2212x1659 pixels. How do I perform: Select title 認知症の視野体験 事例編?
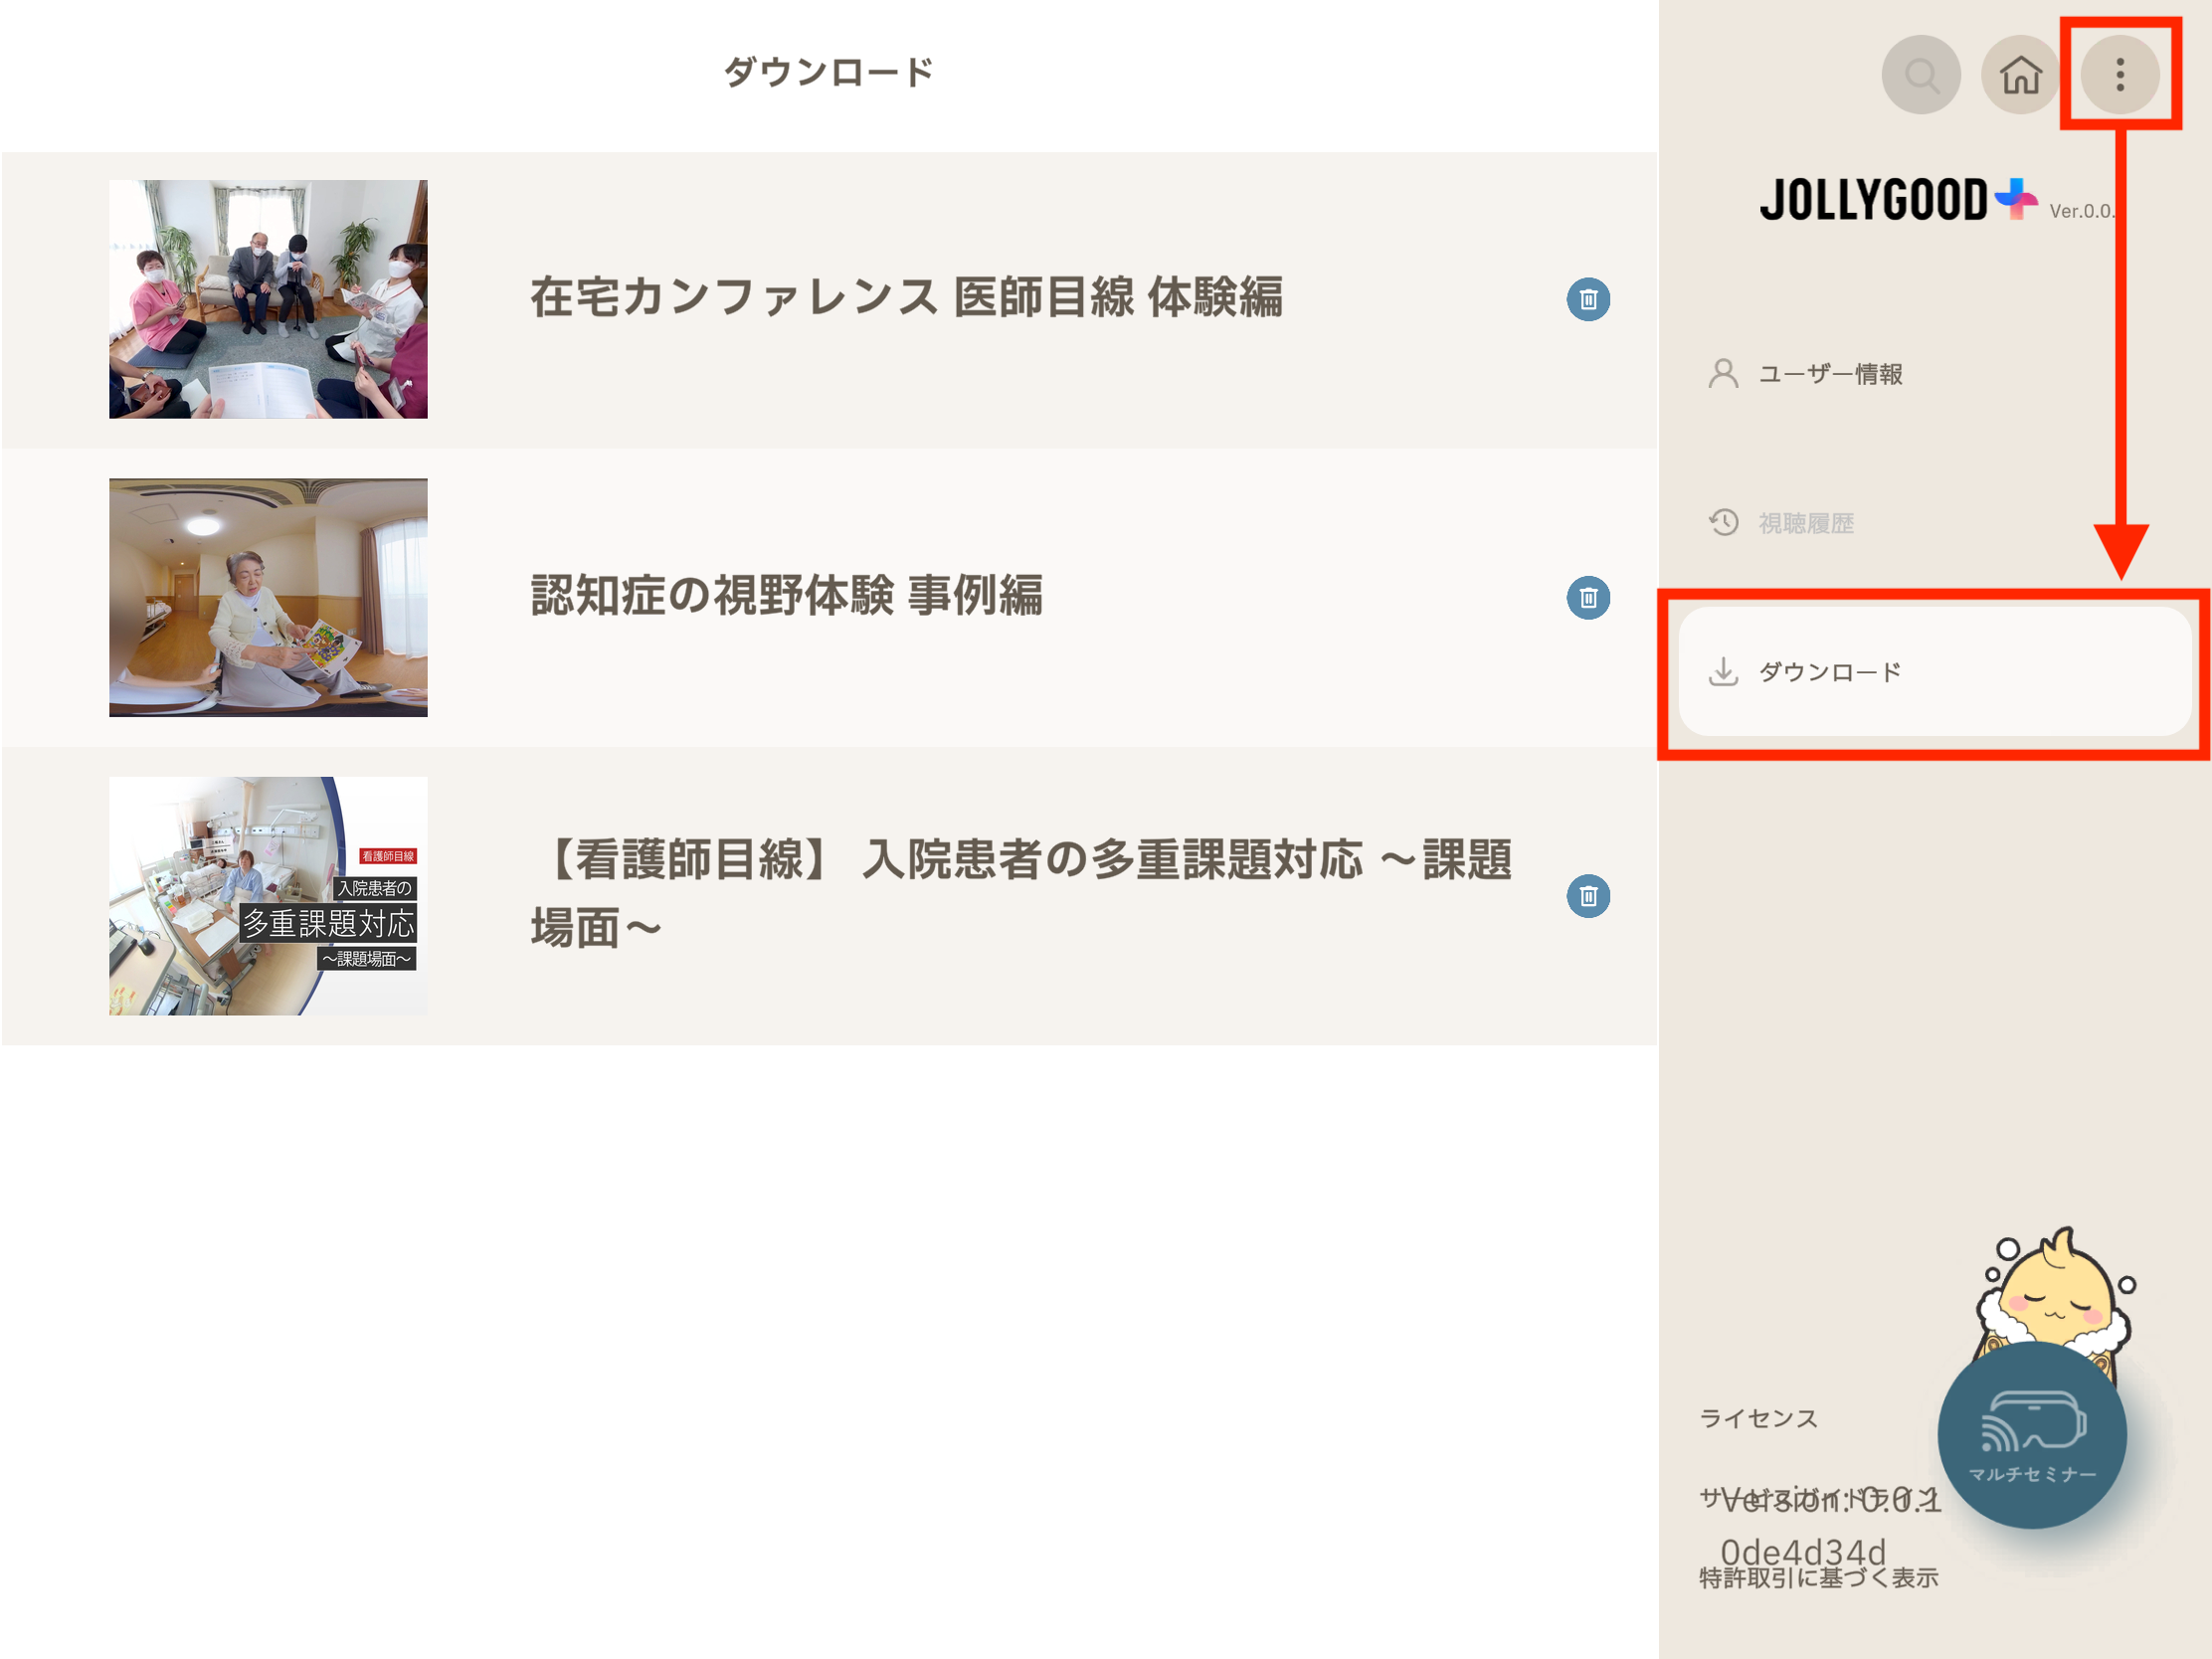click(x=787, y=597)
